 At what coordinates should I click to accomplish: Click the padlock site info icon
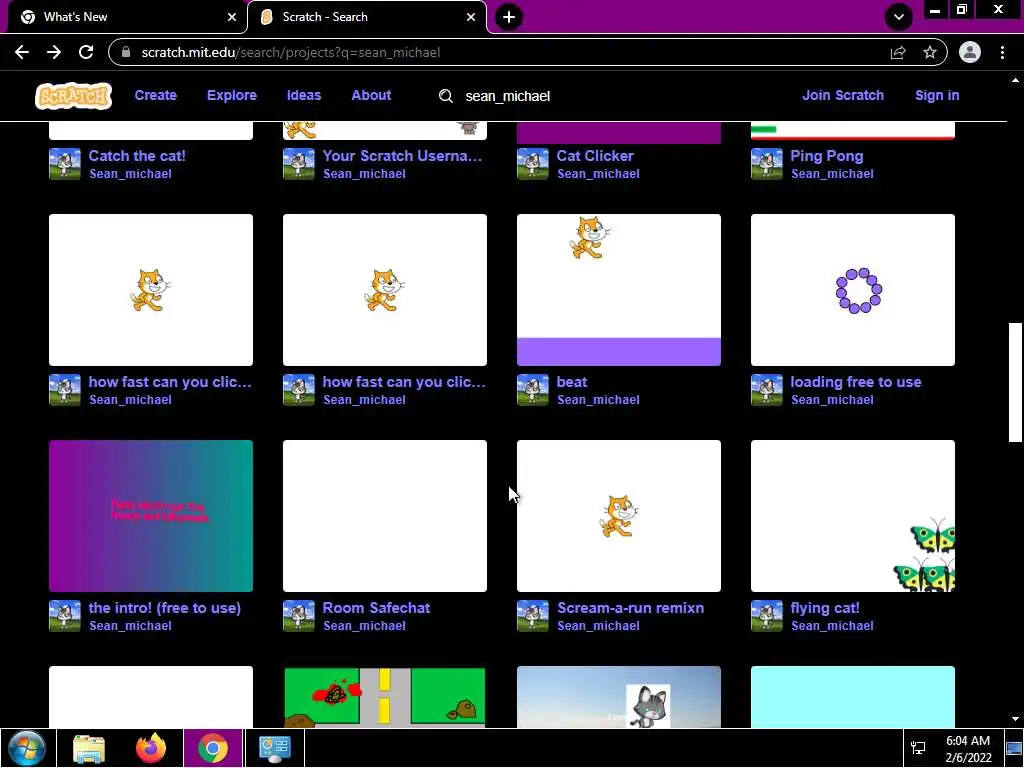pyautogui.click(x=127, y=52)
